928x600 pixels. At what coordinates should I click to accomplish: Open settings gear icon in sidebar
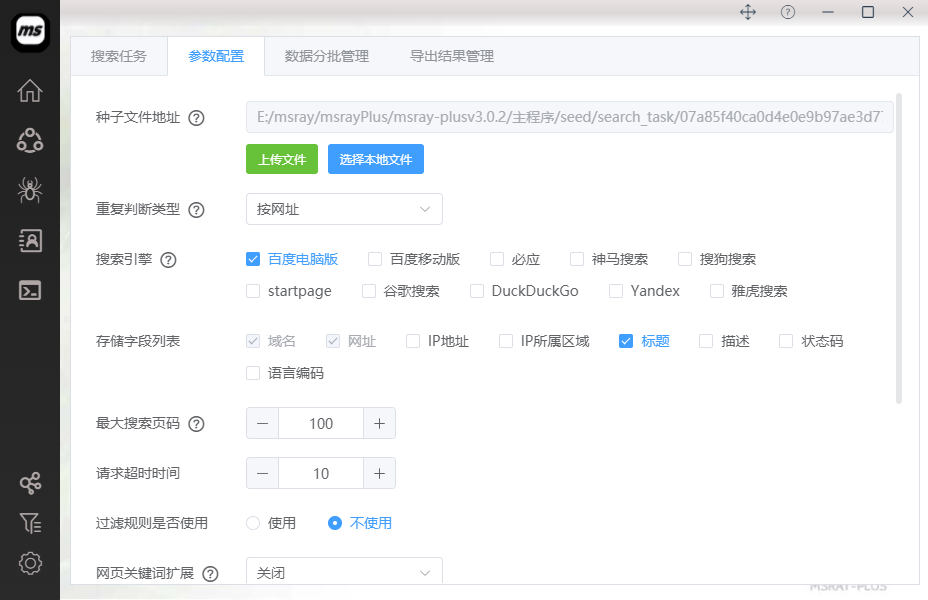30,563
